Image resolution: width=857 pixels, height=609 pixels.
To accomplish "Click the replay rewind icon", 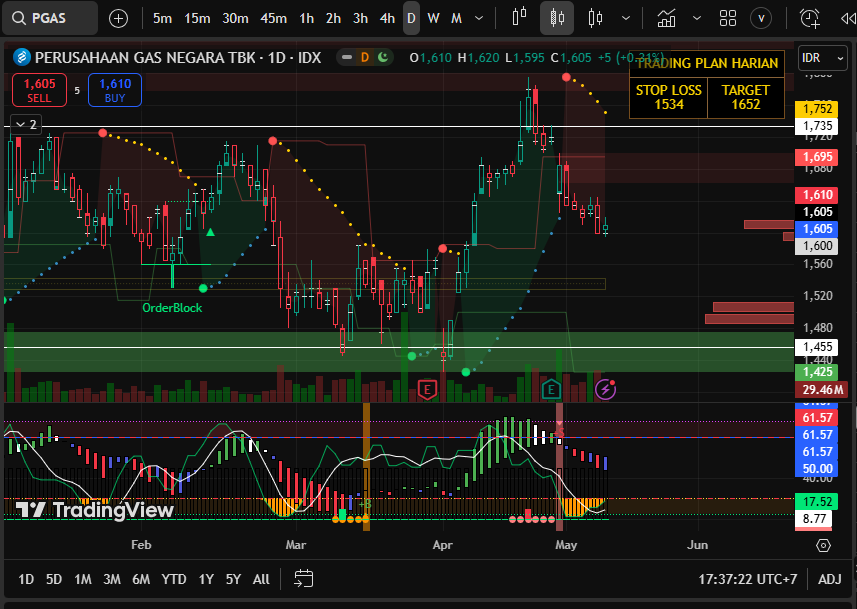I will (848, 19).
